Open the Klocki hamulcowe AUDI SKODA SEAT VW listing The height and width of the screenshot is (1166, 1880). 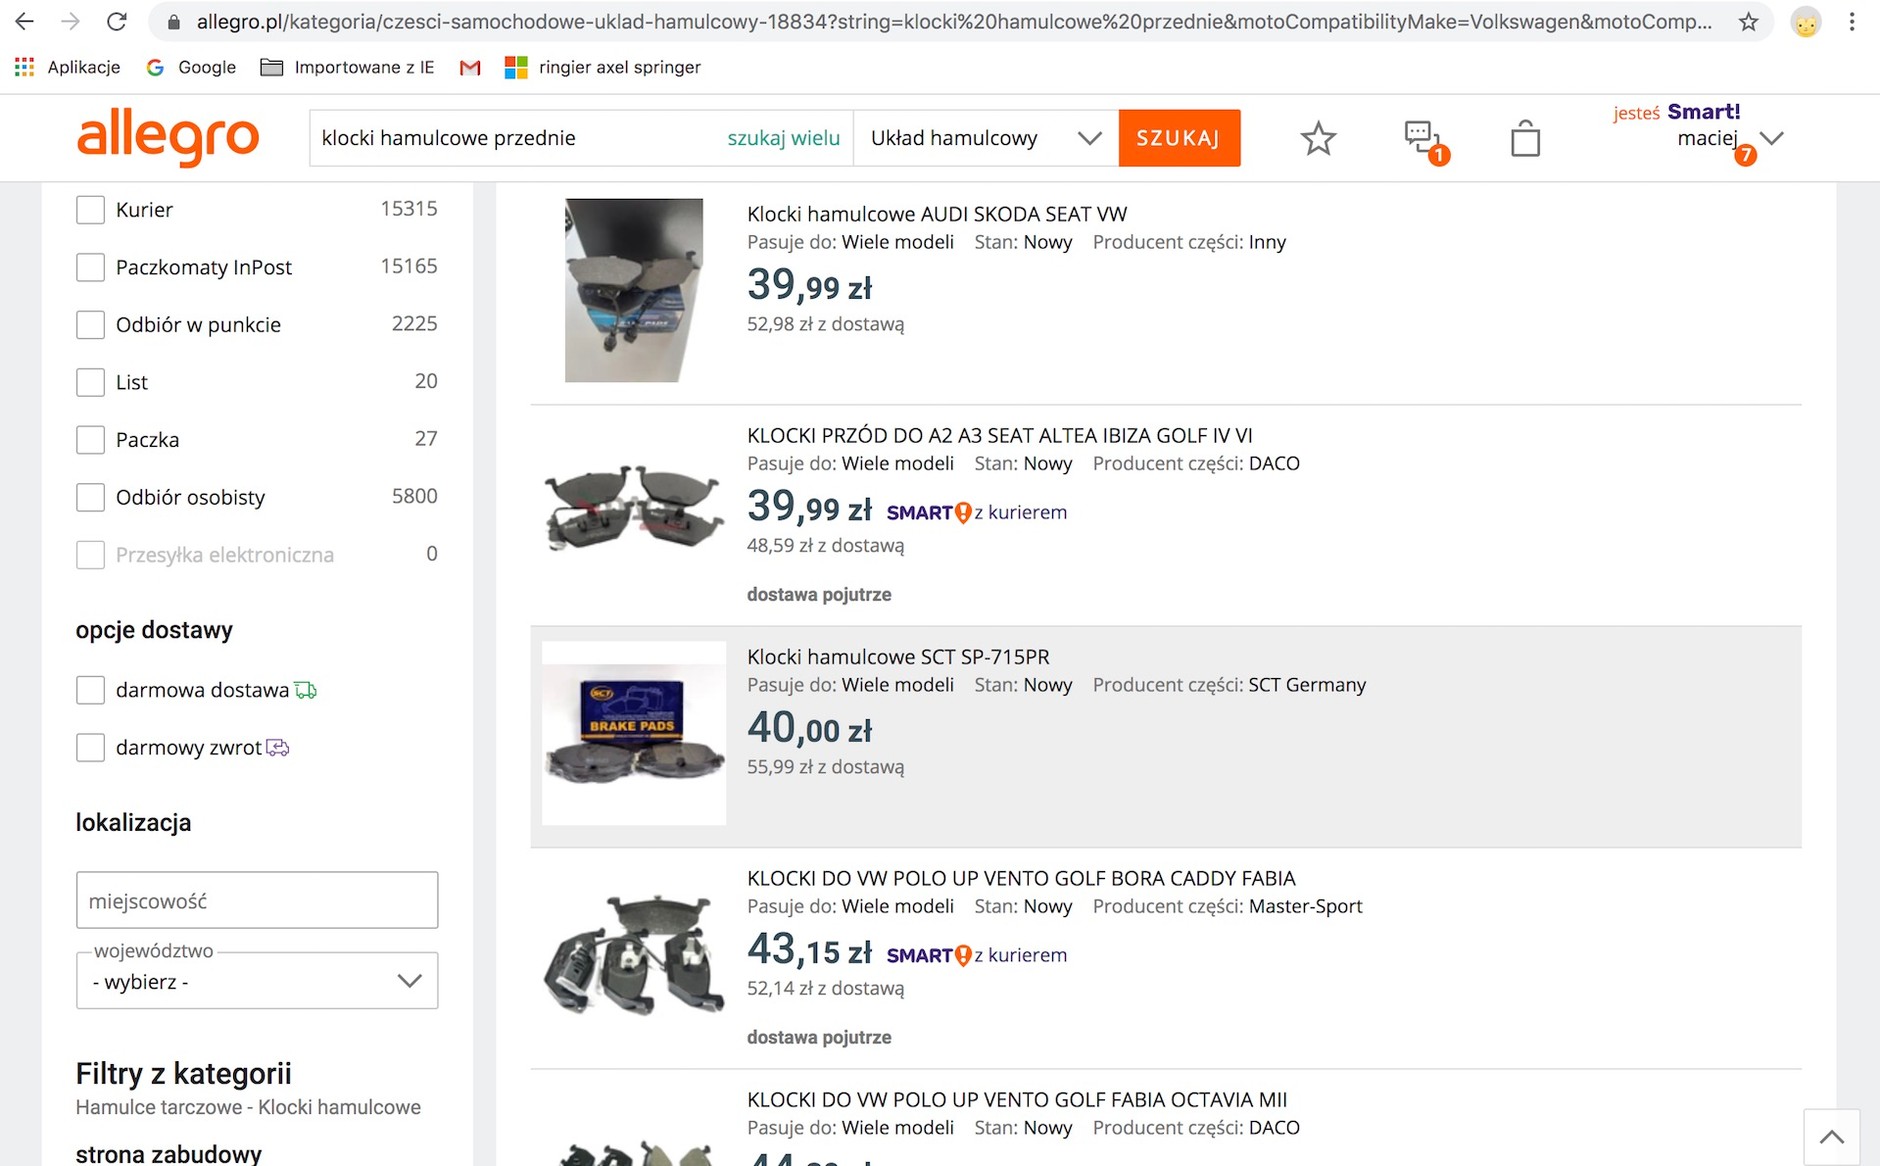[x=937, y=214]
